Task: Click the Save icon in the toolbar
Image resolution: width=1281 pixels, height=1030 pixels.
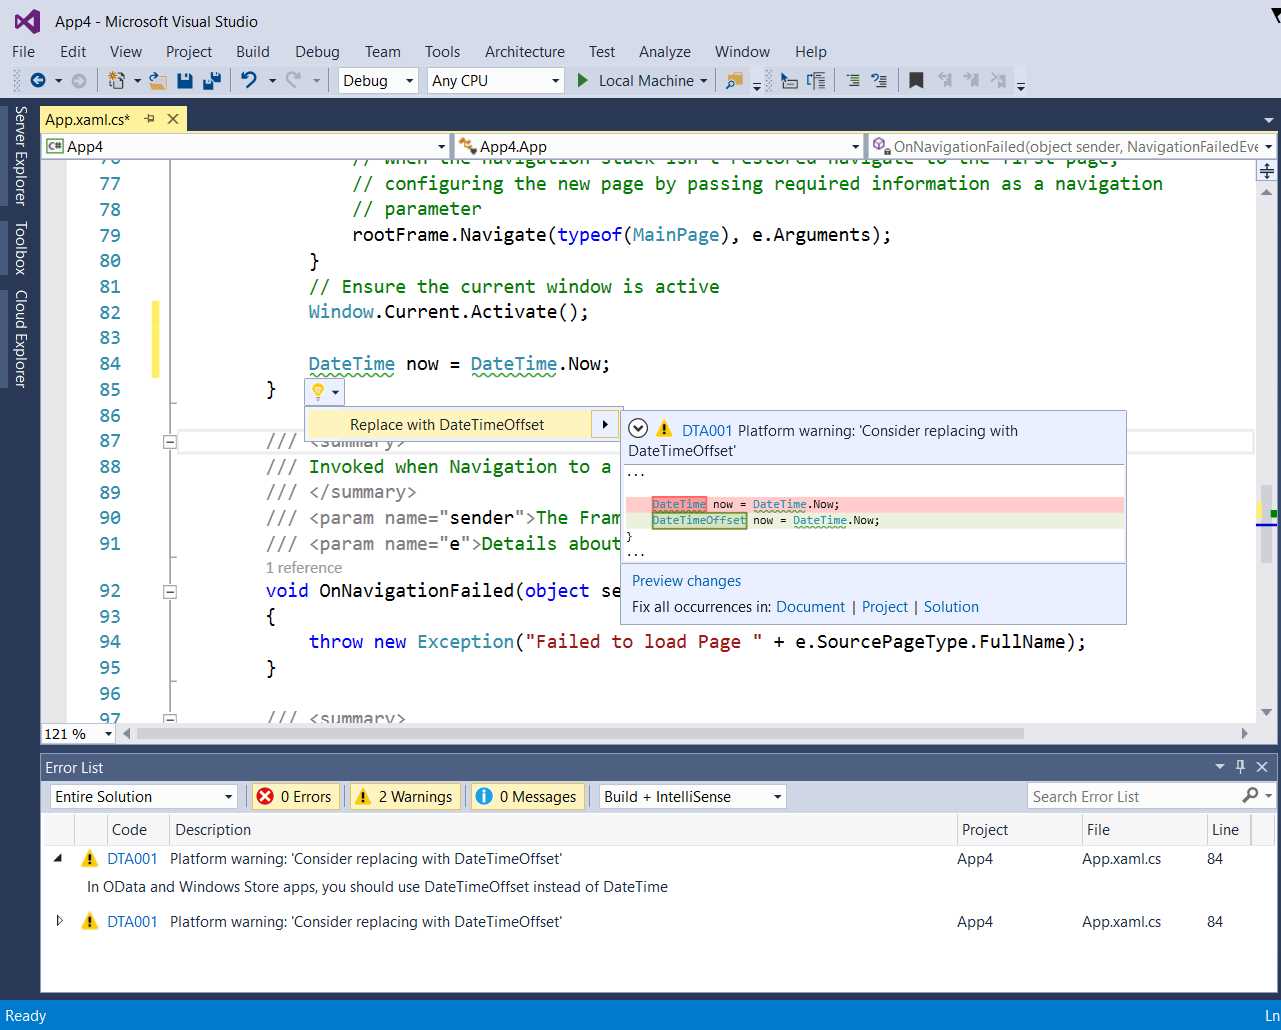Action: 185,80
